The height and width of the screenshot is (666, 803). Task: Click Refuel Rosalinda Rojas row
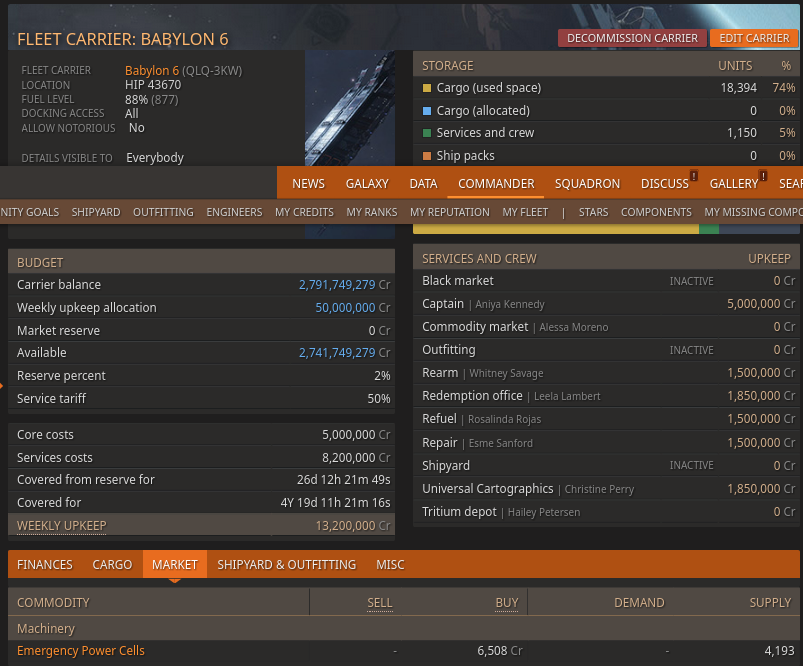pyautogui.click(x=606, y=419)
